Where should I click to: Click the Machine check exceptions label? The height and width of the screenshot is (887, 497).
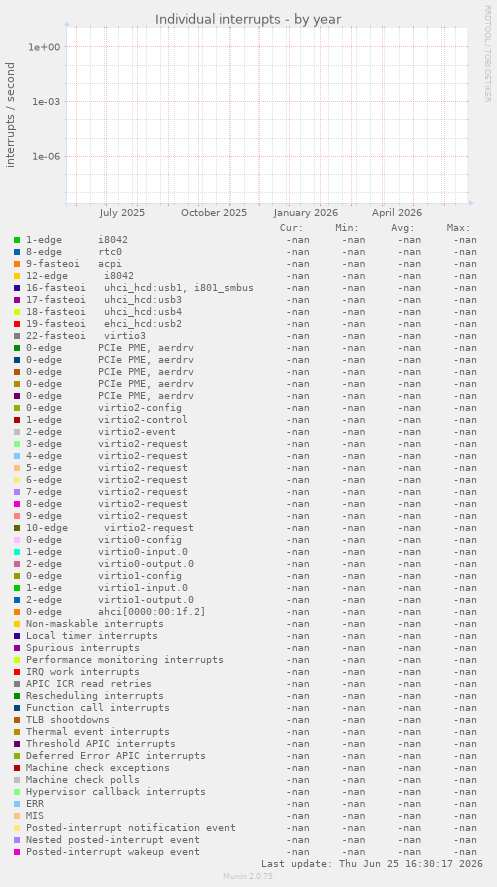98,768
